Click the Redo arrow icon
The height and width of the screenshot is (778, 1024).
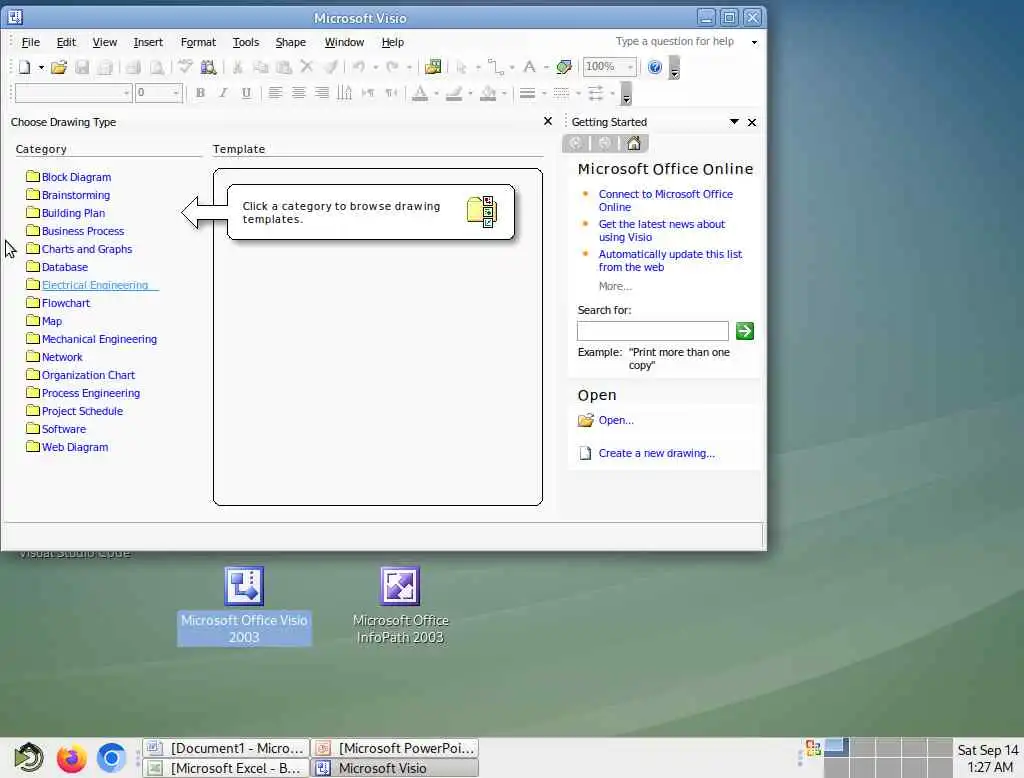pyautogui.click(x=392, y=67)
